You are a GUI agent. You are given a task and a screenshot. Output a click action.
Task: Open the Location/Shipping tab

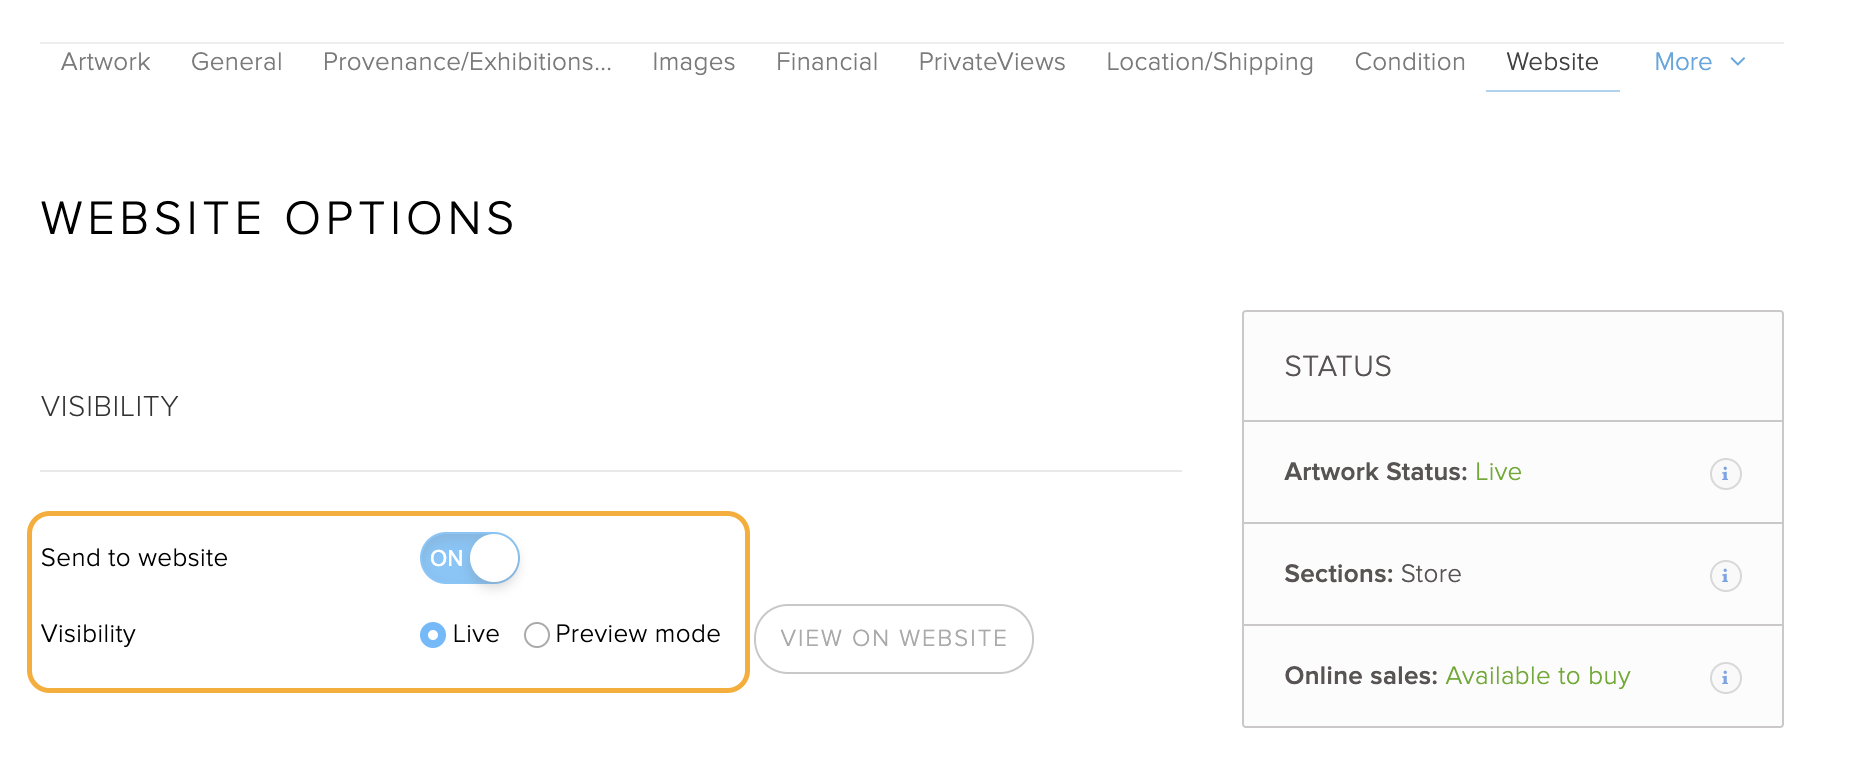click(1210, 62)
